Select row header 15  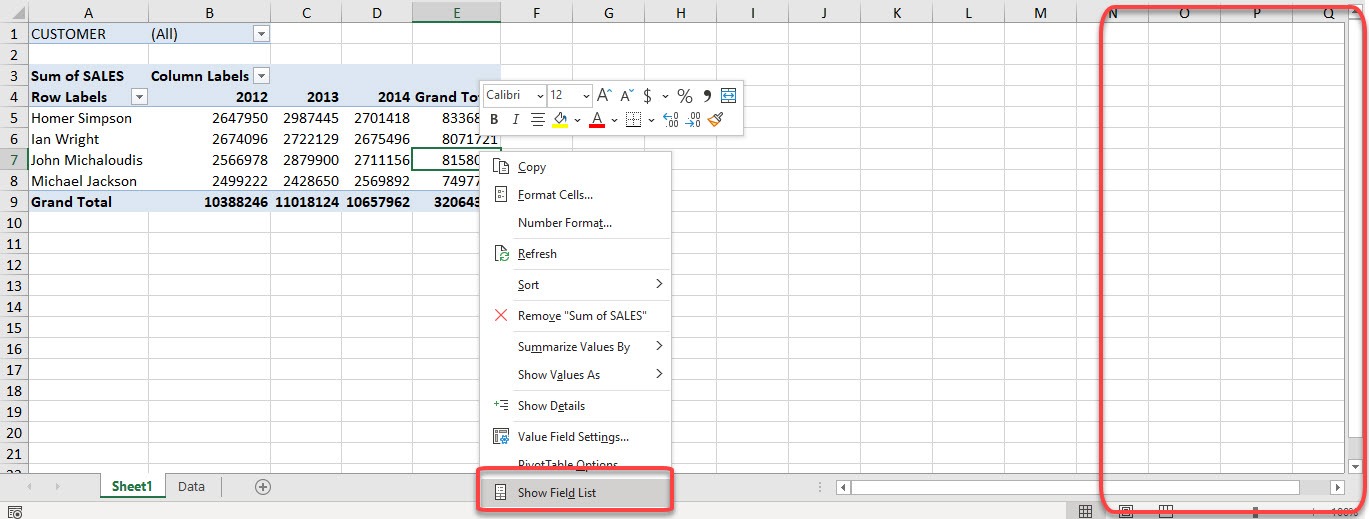pos(14,328)
